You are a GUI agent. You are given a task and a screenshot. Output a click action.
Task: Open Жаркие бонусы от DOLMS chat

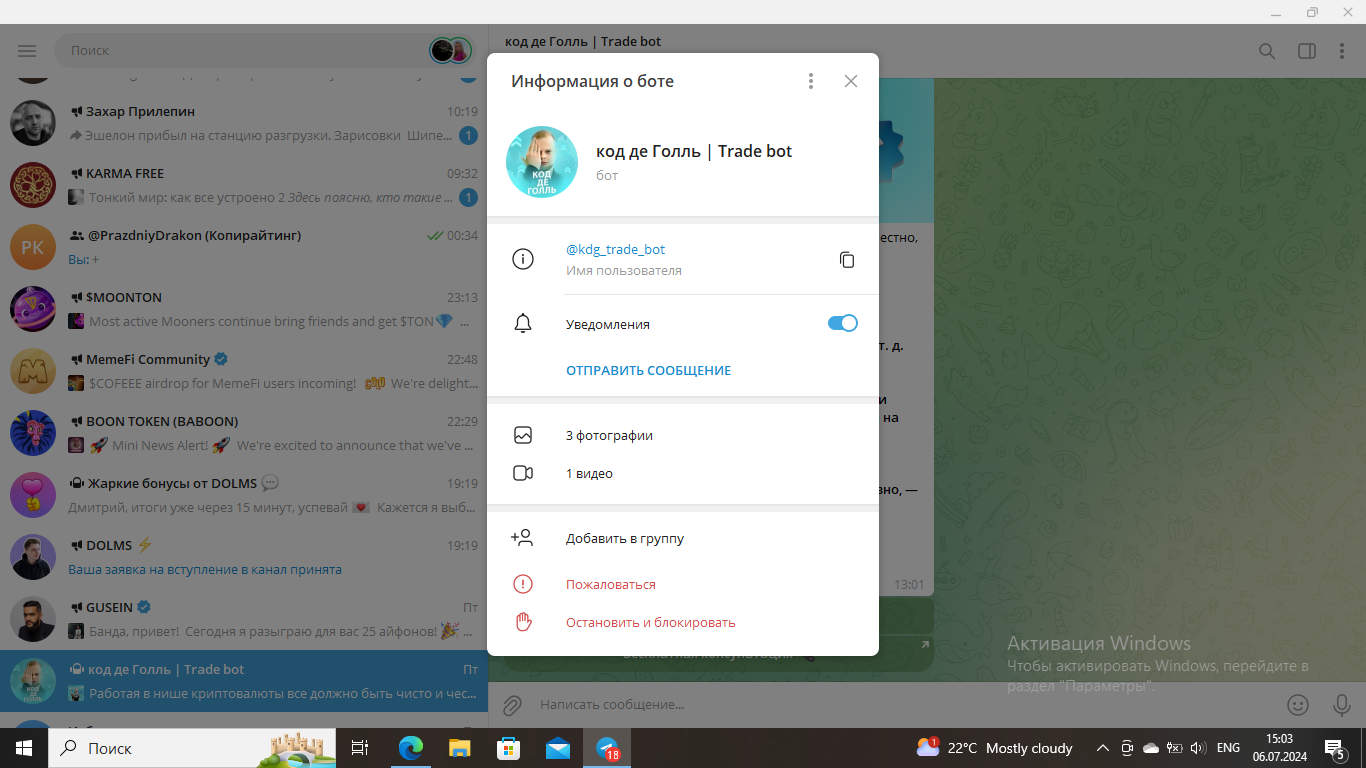click(244, 495)
